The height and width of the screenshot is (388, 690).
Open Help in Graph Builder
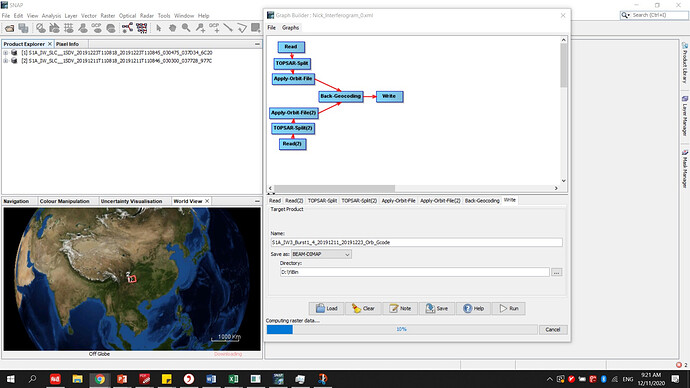473,308
